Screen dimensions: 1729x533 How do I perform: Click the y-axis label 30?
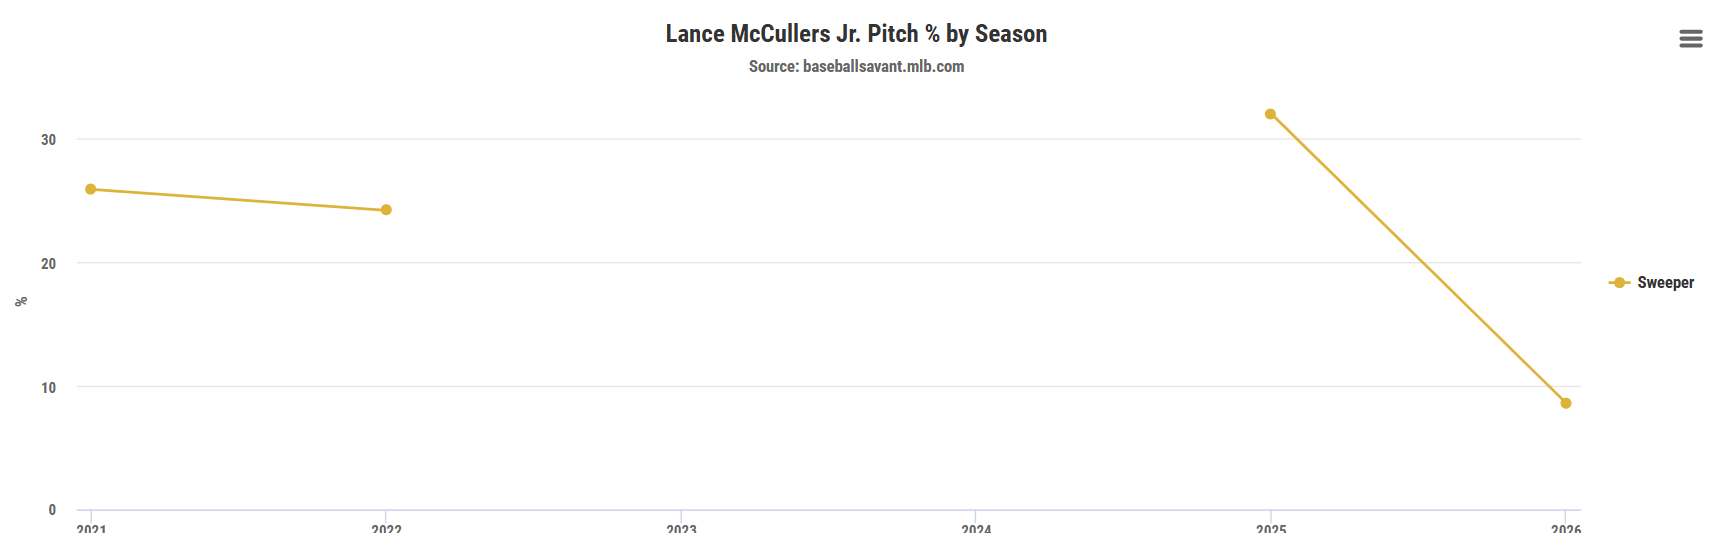(x=48, y=140)
